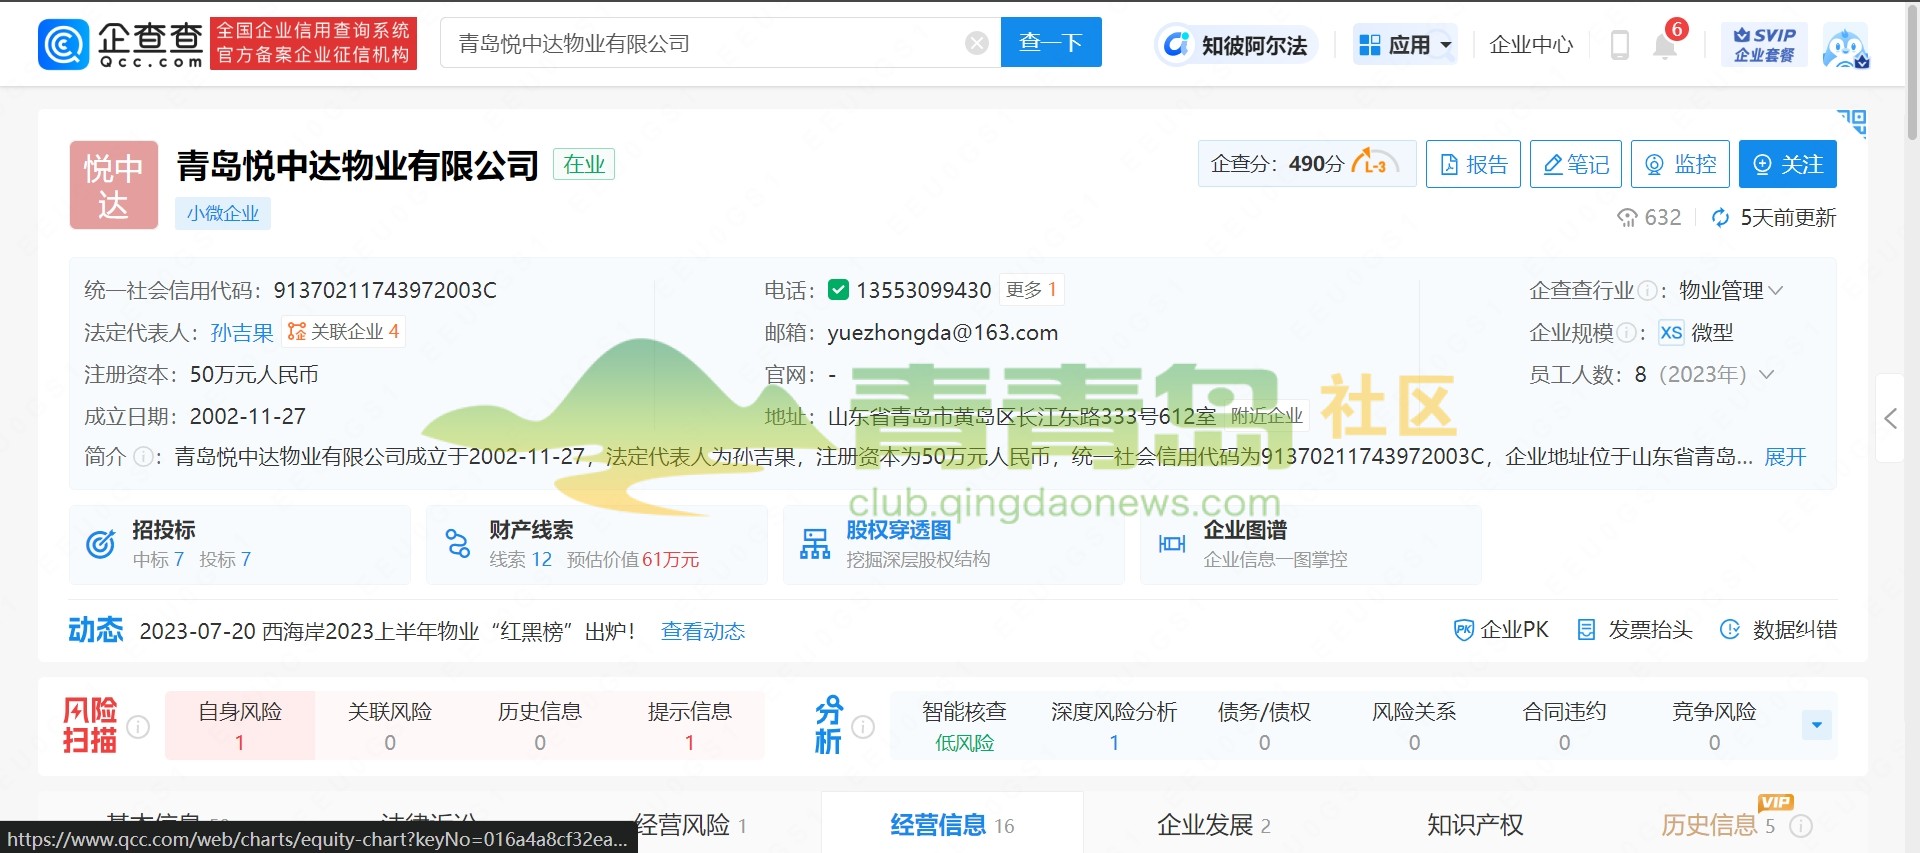Screen dimensions: 1920x853
Task: Click 附近企业 nearby link
Action: coord(1267,416)
